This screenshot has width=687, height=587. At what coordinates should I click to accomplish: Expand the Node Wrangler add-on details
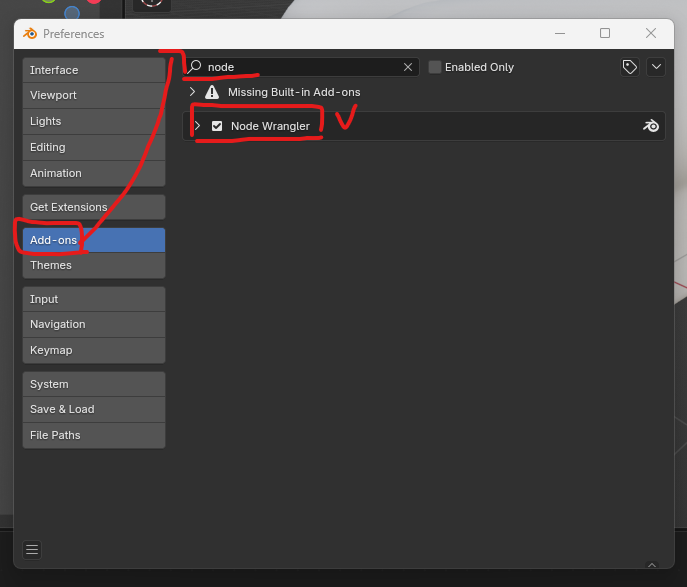coord(198,126)
